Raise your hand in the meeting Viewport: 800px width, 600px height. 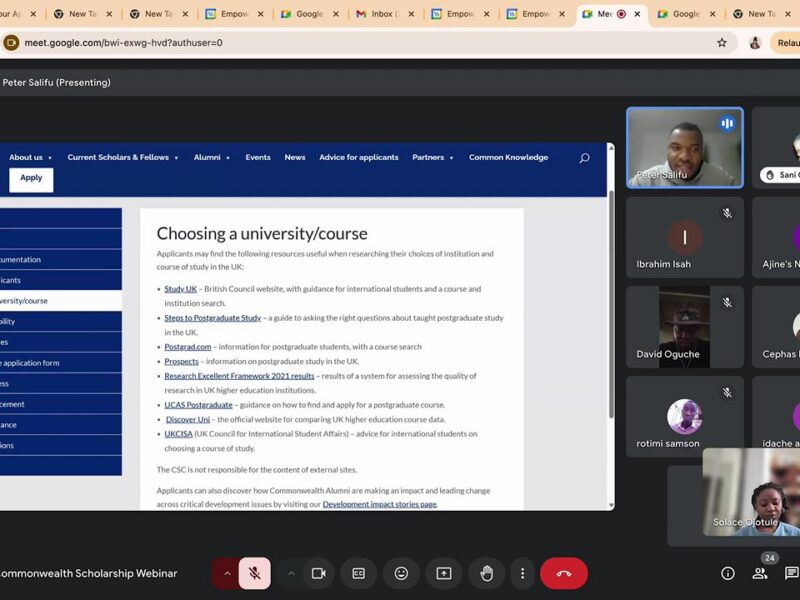pyautogui.click(x=487, y=573)
